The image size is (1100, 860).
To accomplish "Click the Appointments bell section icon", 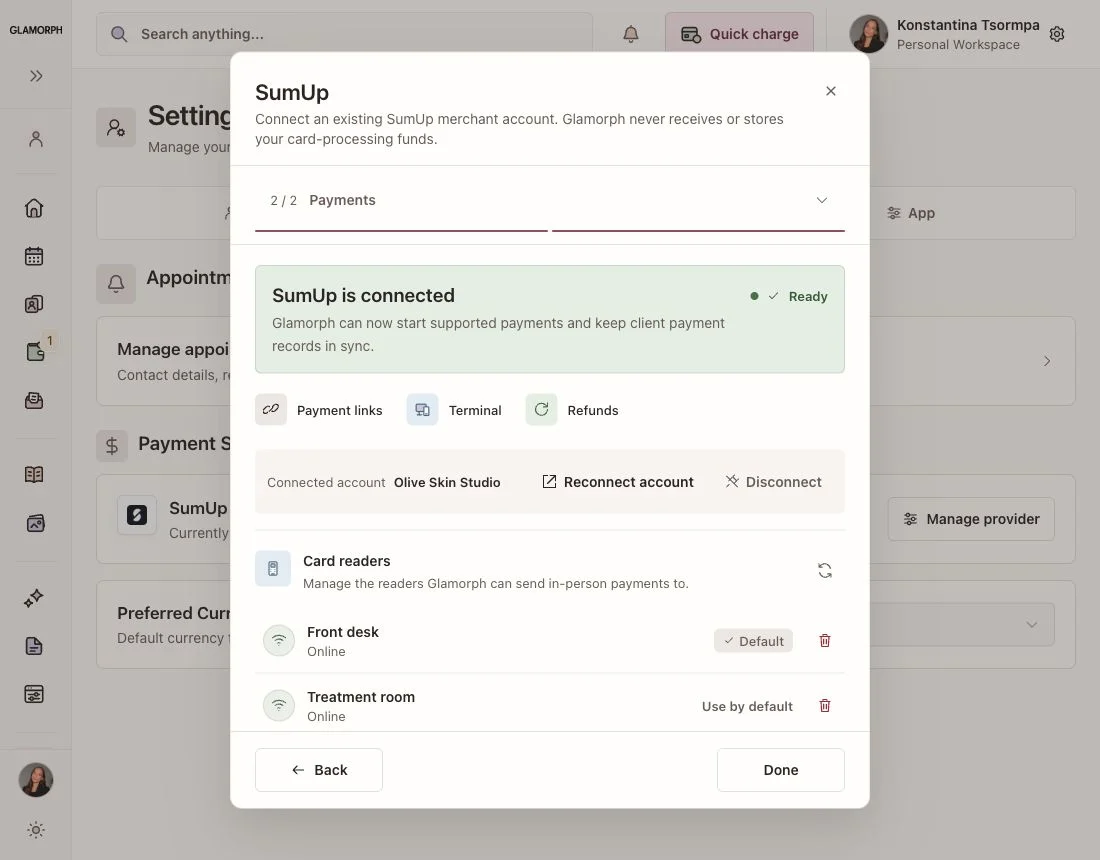I will click(x=116, y=283).
